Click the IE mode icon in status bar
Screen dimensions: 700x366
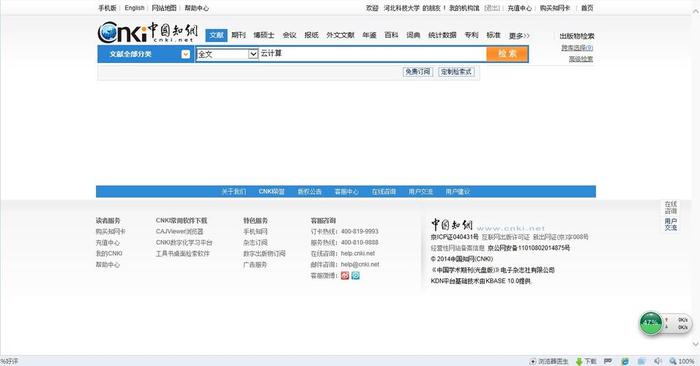tap(625, 361)
